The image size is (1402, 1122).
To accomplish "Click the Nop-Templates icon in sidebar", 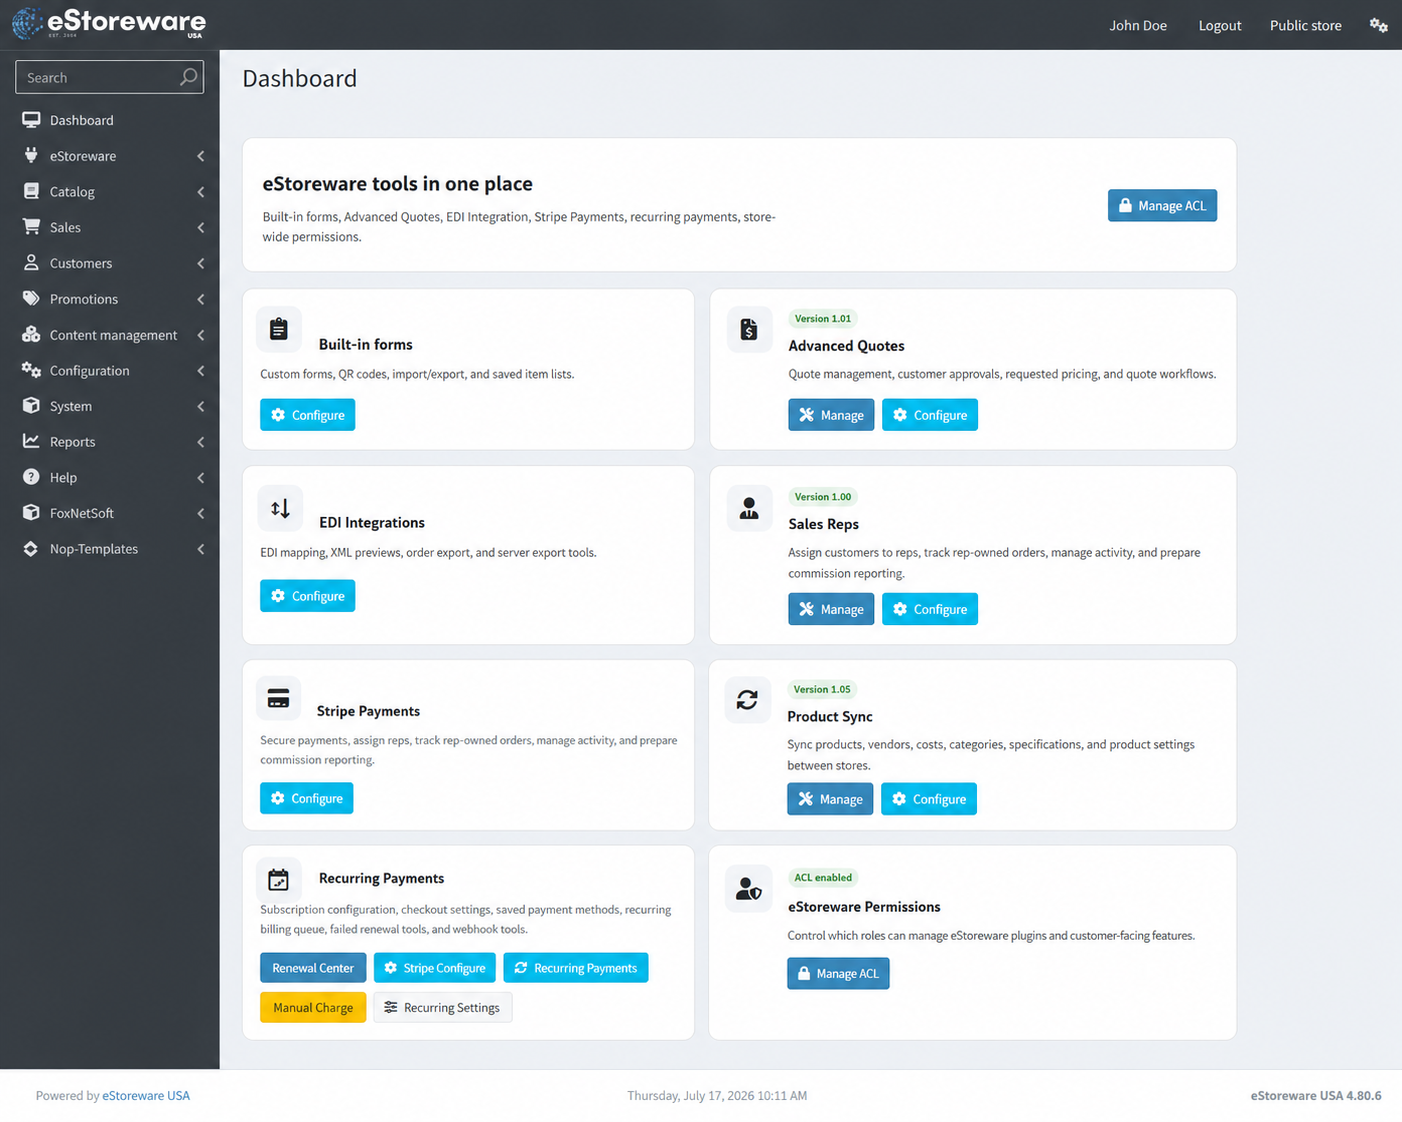I will pos(31,549).
